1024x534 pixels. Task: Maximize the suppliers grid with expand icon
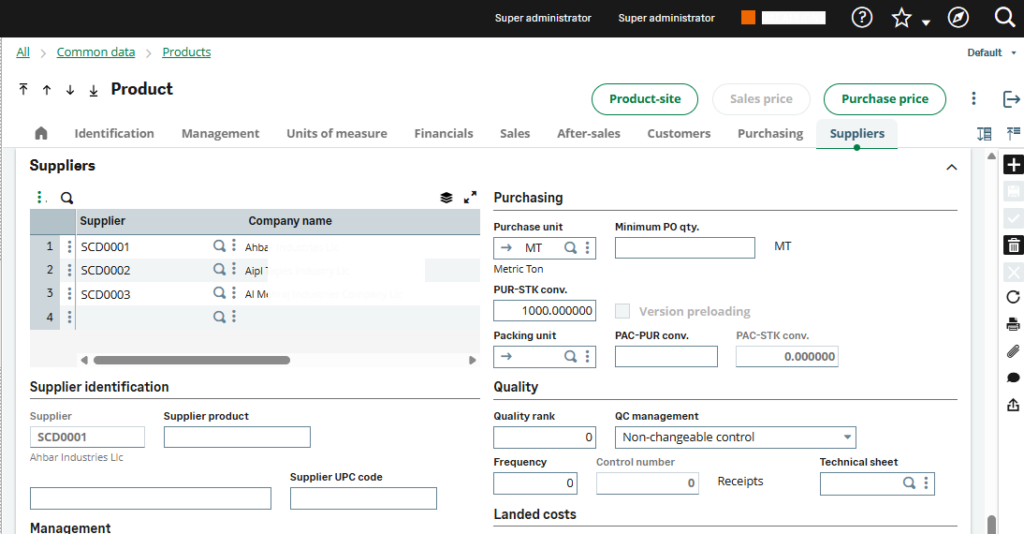470,198
